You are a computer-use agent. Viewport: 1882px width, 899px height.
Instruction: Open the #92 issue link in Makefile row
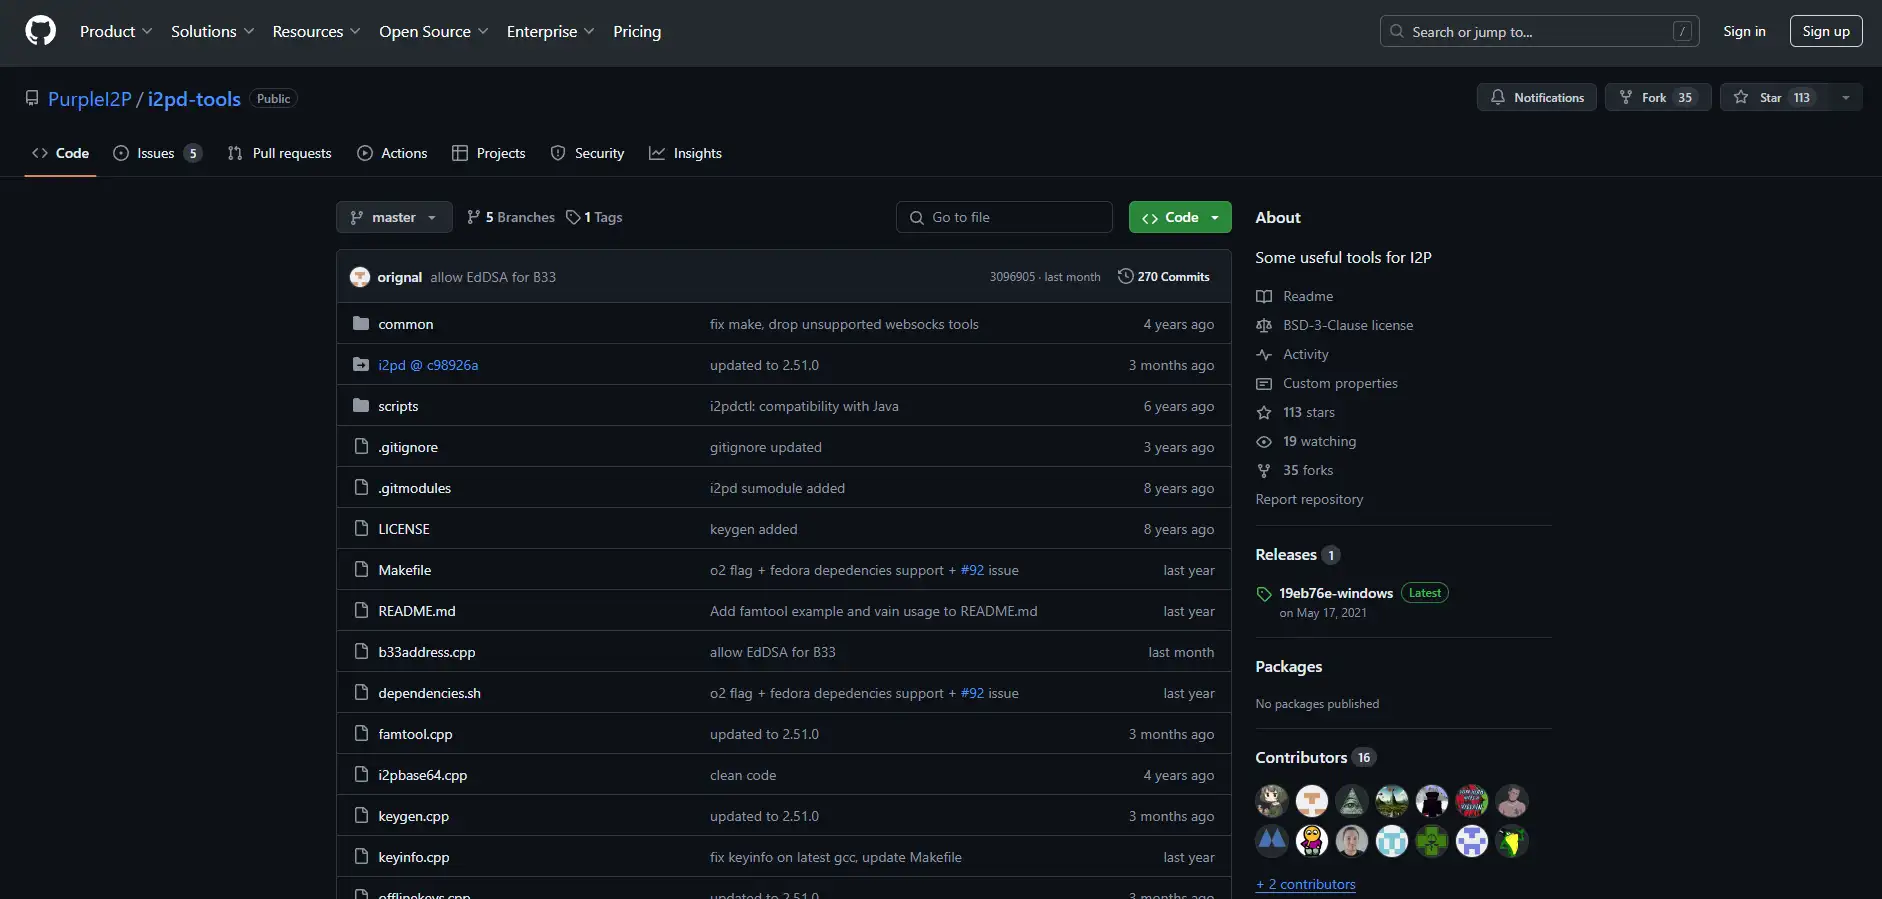click(972, 570)
